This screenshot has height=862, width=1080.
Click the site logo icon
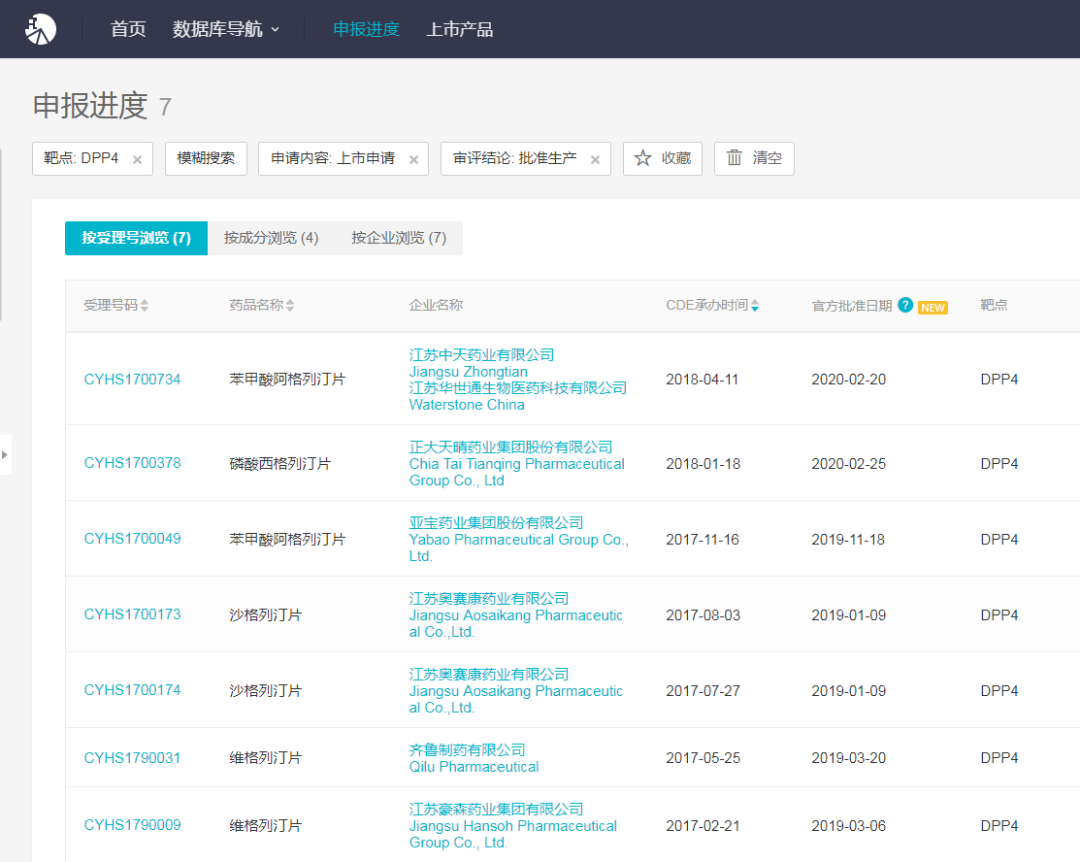(x=41, y=29)
